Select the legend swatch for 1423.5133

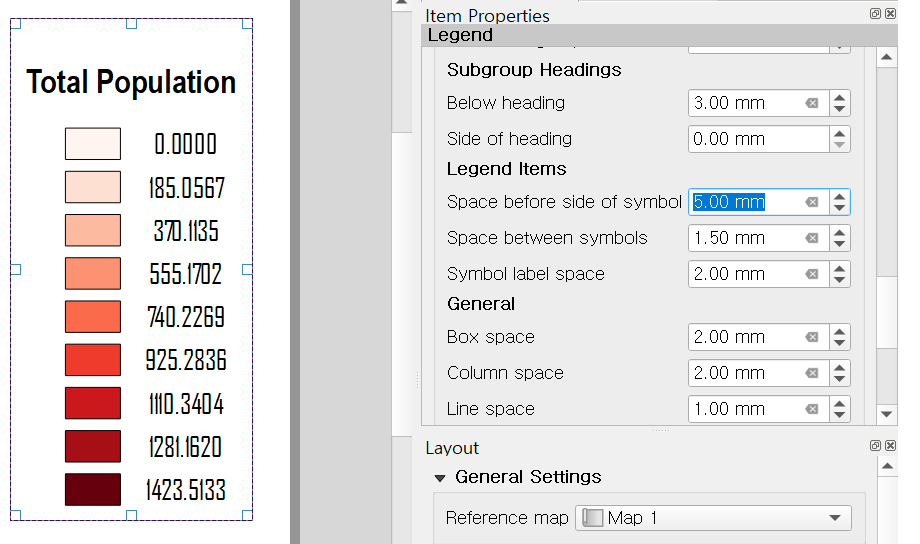click(x=93, y=489)
